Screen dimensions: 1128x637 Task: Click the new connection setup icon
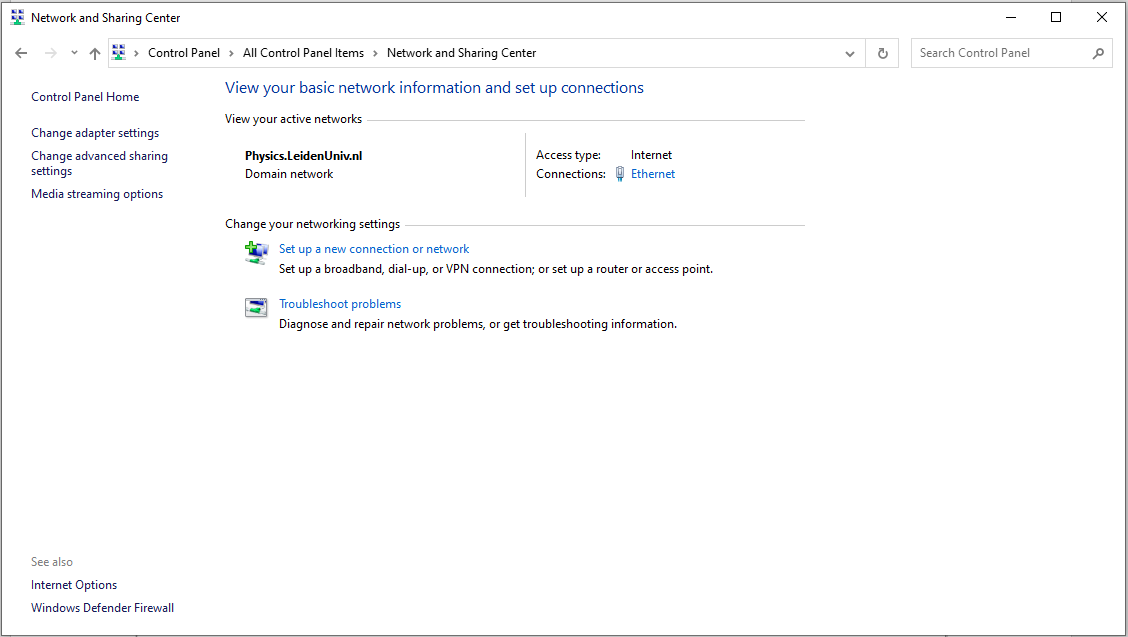pyautogui.click(x=256, y=253)
